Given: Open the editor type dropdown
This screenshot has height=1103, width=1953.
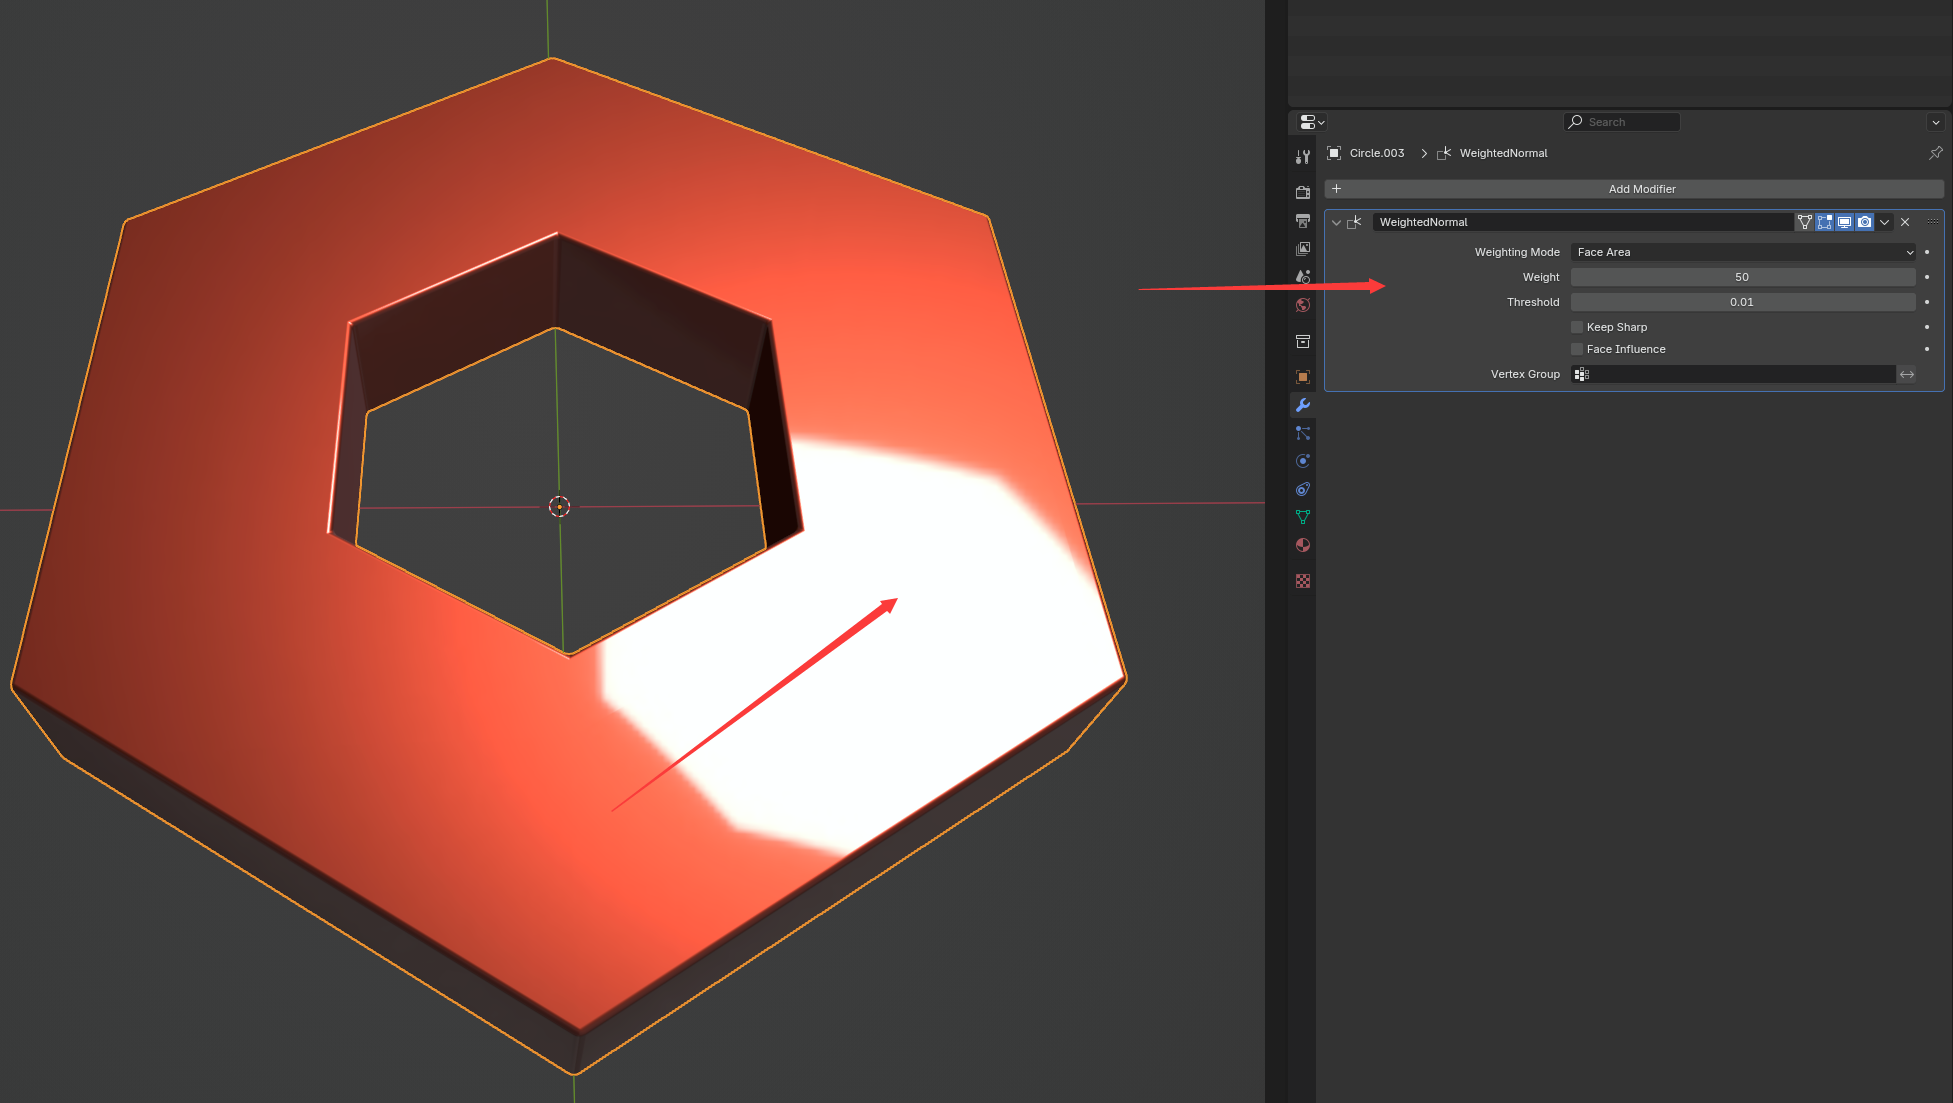Looking at the screenshot, I should coord(1311,122).
